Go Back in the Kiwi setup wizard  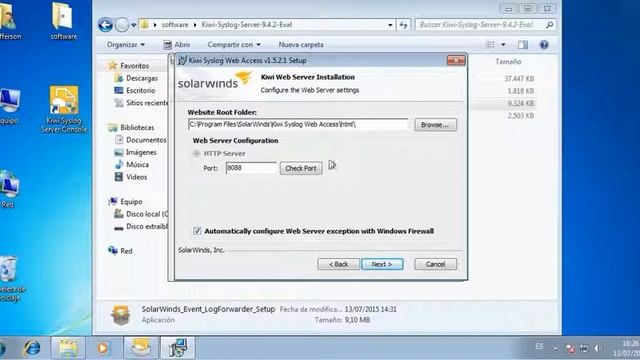click(338, 264)
